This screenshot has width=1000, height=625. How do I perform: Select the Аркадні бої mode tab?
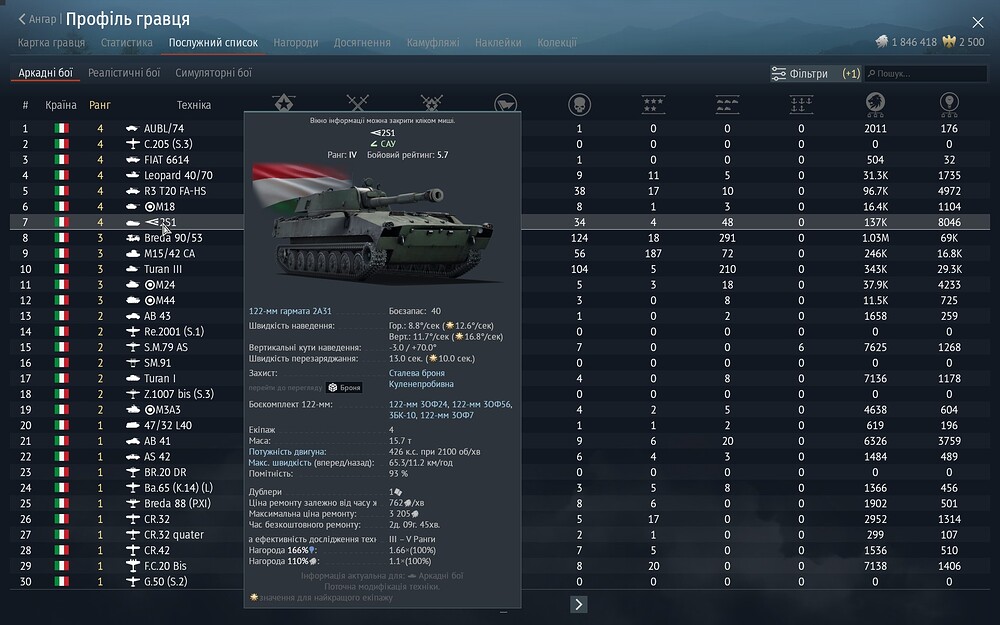[45, 73]
